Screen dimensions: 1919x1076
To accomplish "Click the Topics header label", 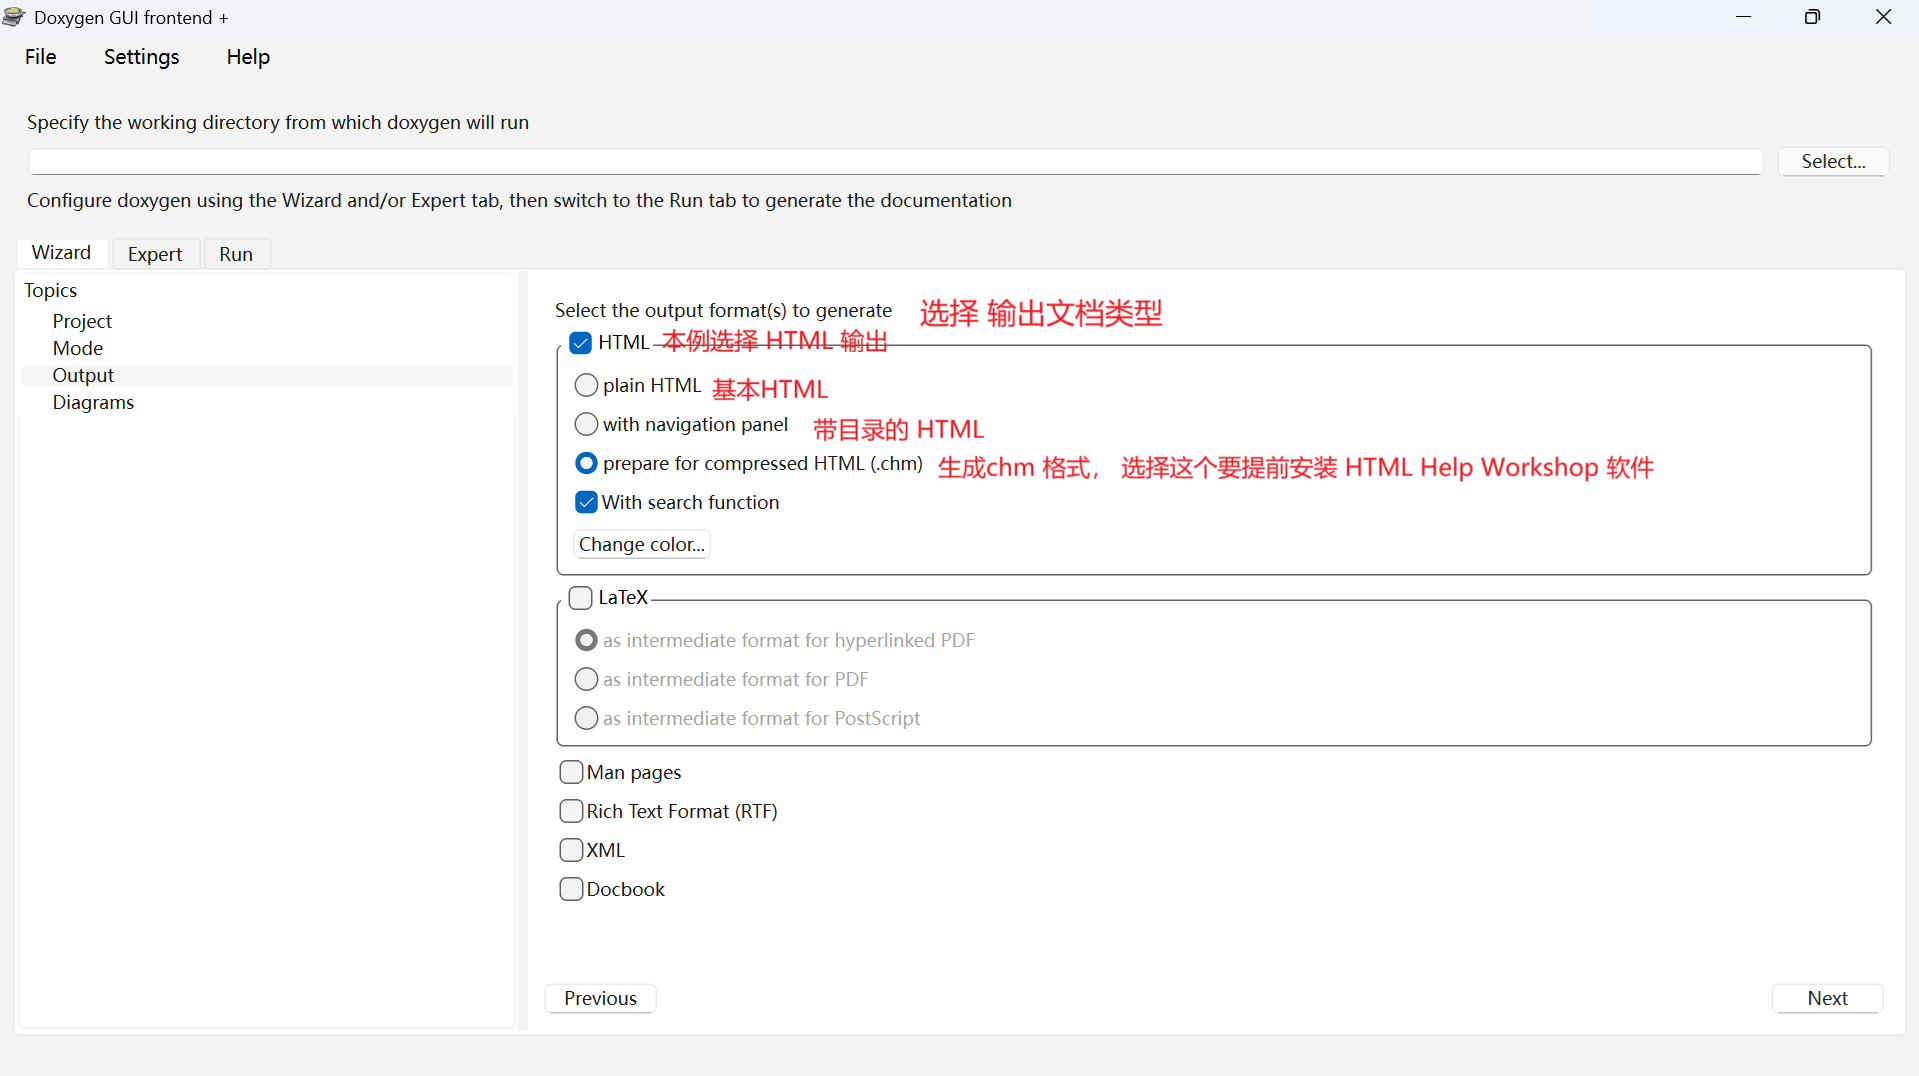I will coord(51,290).
